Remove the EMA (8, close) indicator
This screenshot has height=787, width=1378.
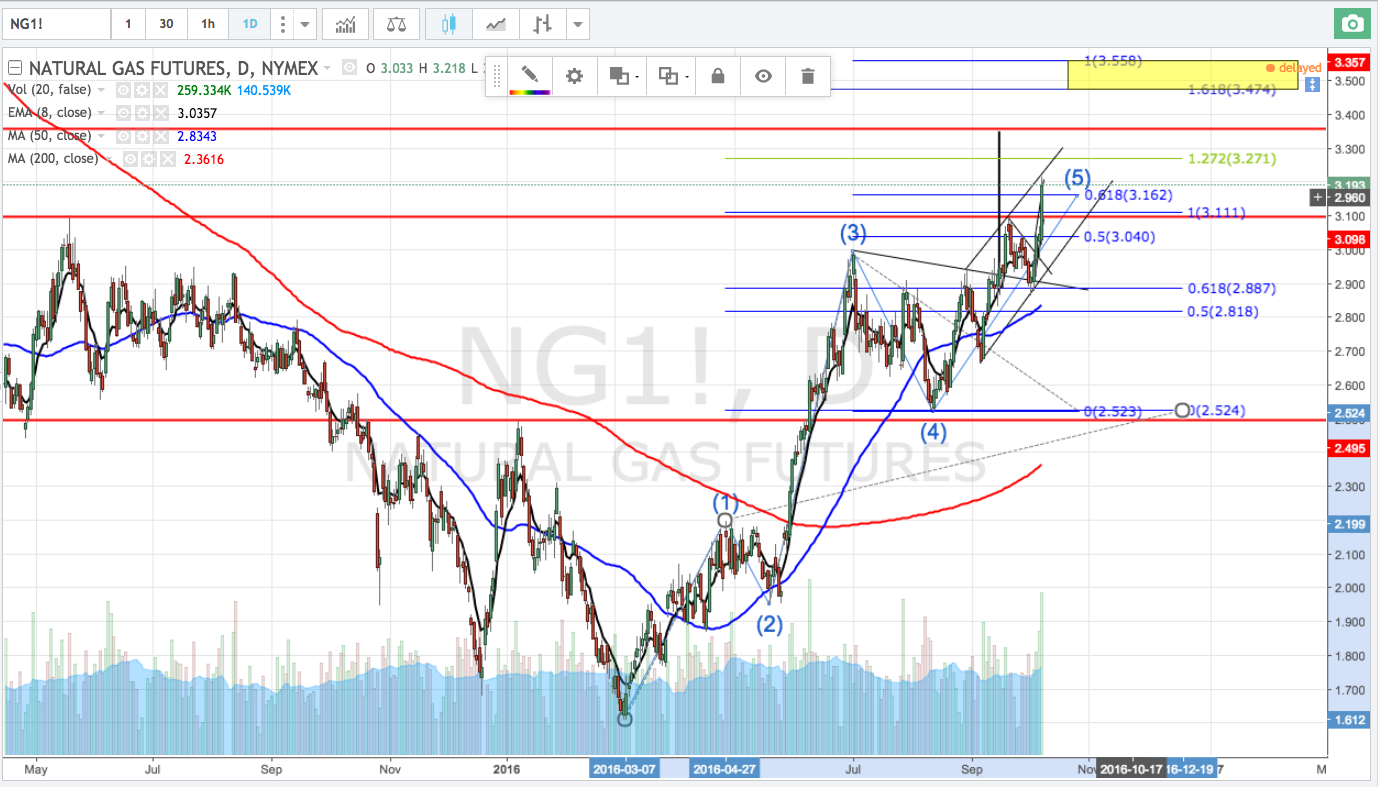tap(160, 113)
